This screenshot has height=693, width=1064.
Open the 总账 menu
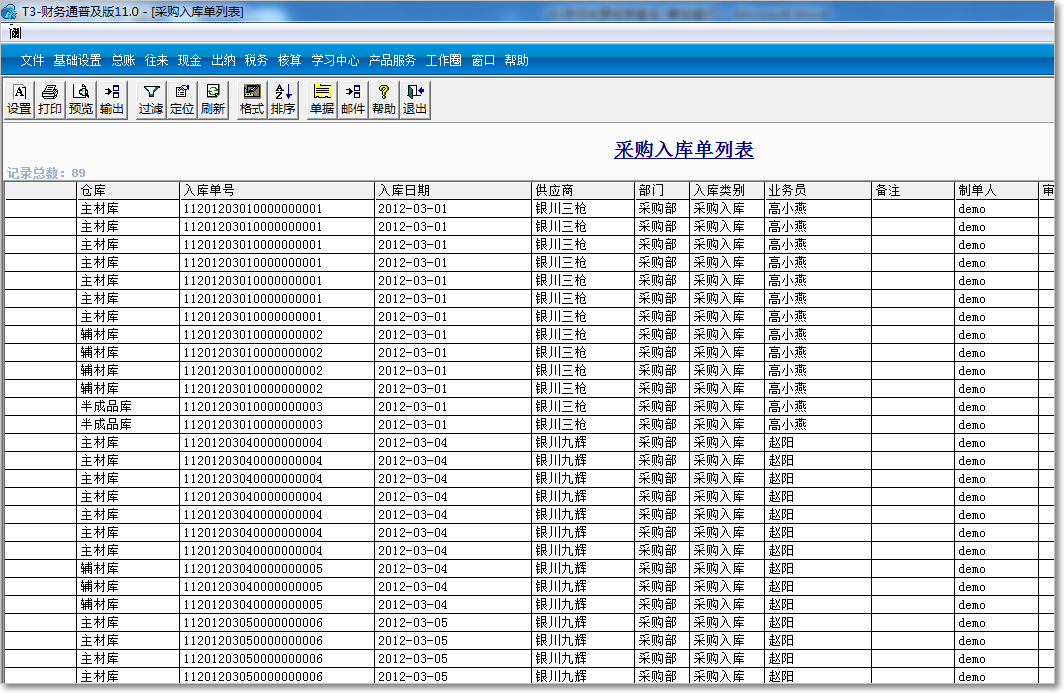pos(123,60)
